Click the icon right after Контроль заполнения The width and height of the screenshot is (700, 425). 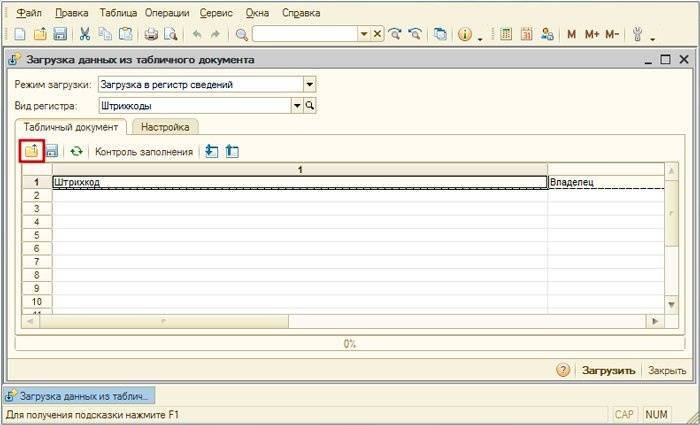211,151
